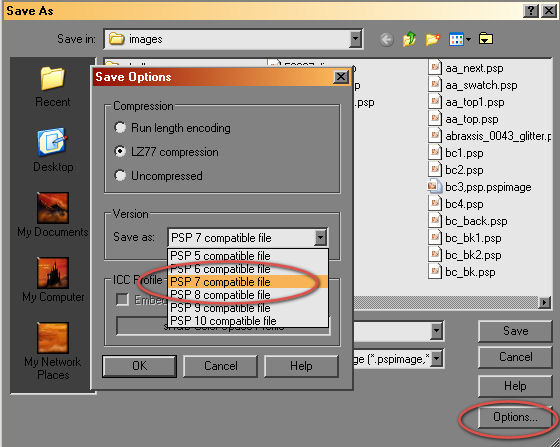Screen dimensions: 560x447
Task: Open the My Documents shortcut
Action: pyautogui.click(x=52, y=215)
